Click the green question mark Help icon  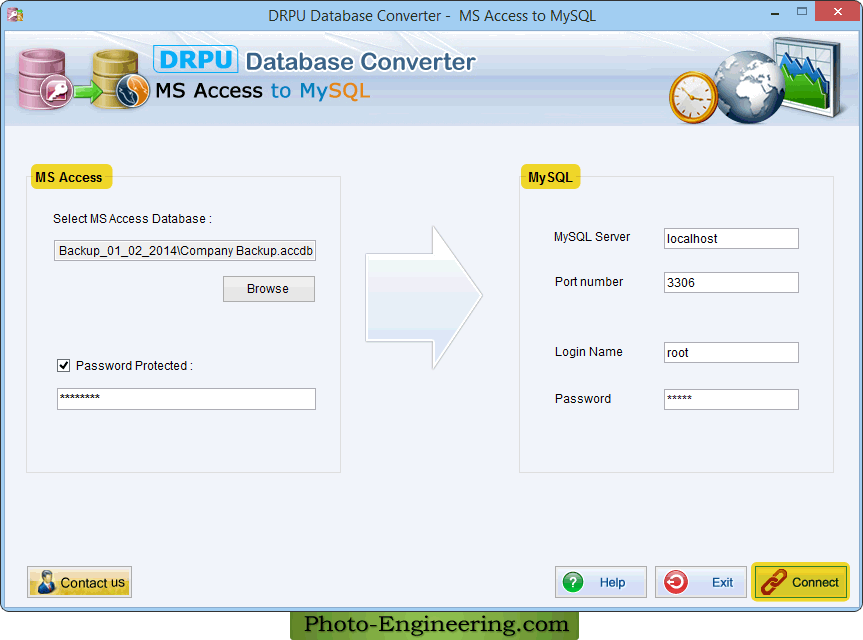pos(573,582)
